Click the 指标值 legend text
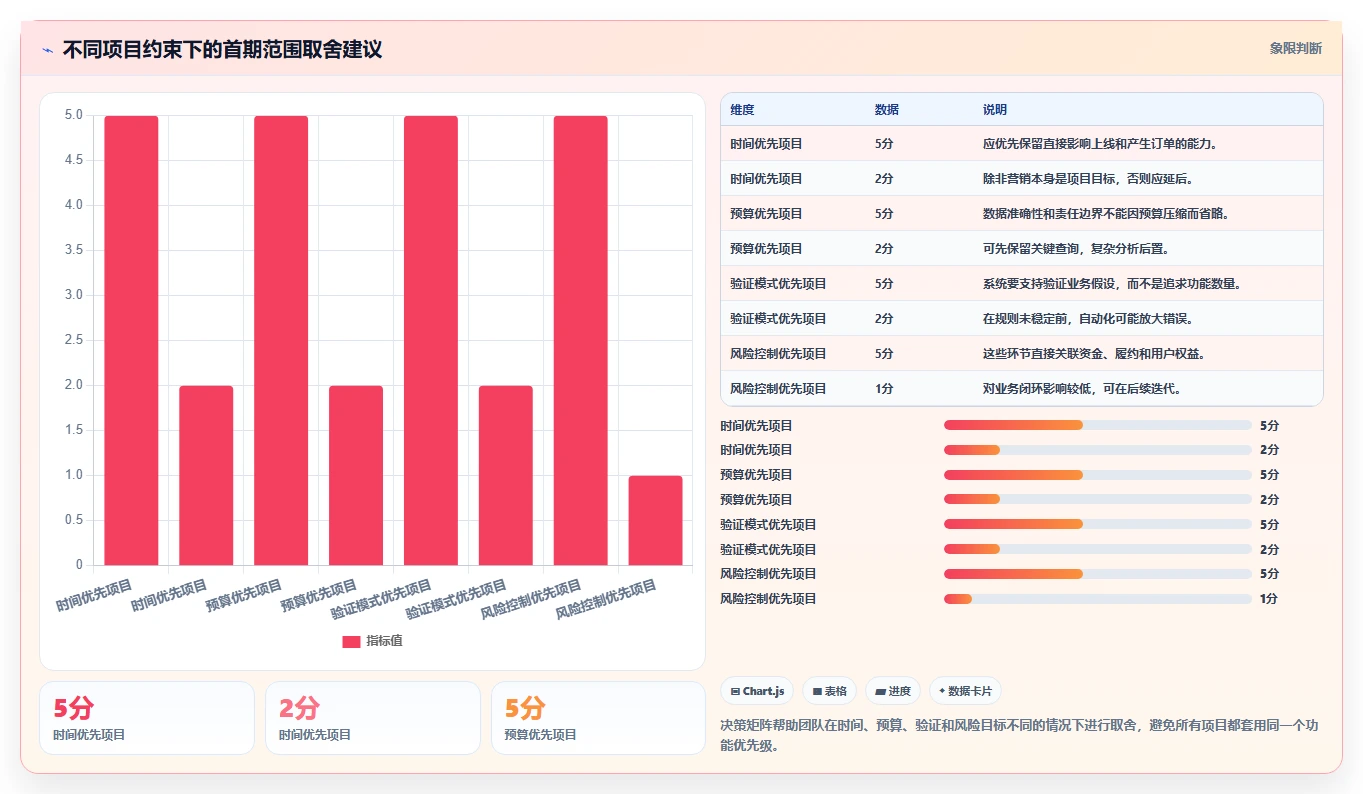This screenshot has width=1363, height=794. pyautogui.click(x=384, y=641)
